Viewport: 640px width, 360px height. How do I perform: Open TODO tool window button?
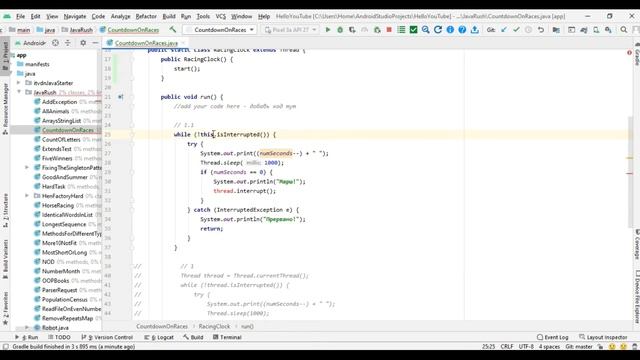click(59, 337)
